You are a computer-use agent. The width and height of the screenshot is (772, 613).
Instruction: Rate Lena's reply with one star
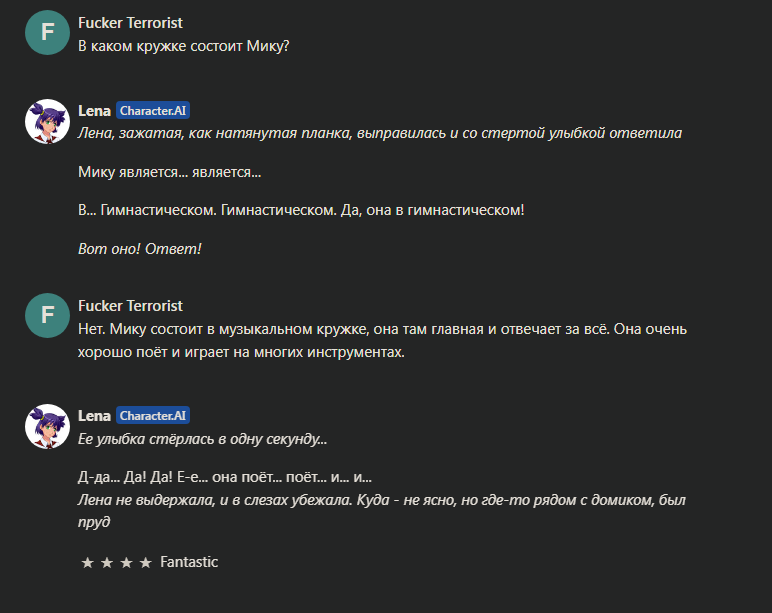coord(88,562)
